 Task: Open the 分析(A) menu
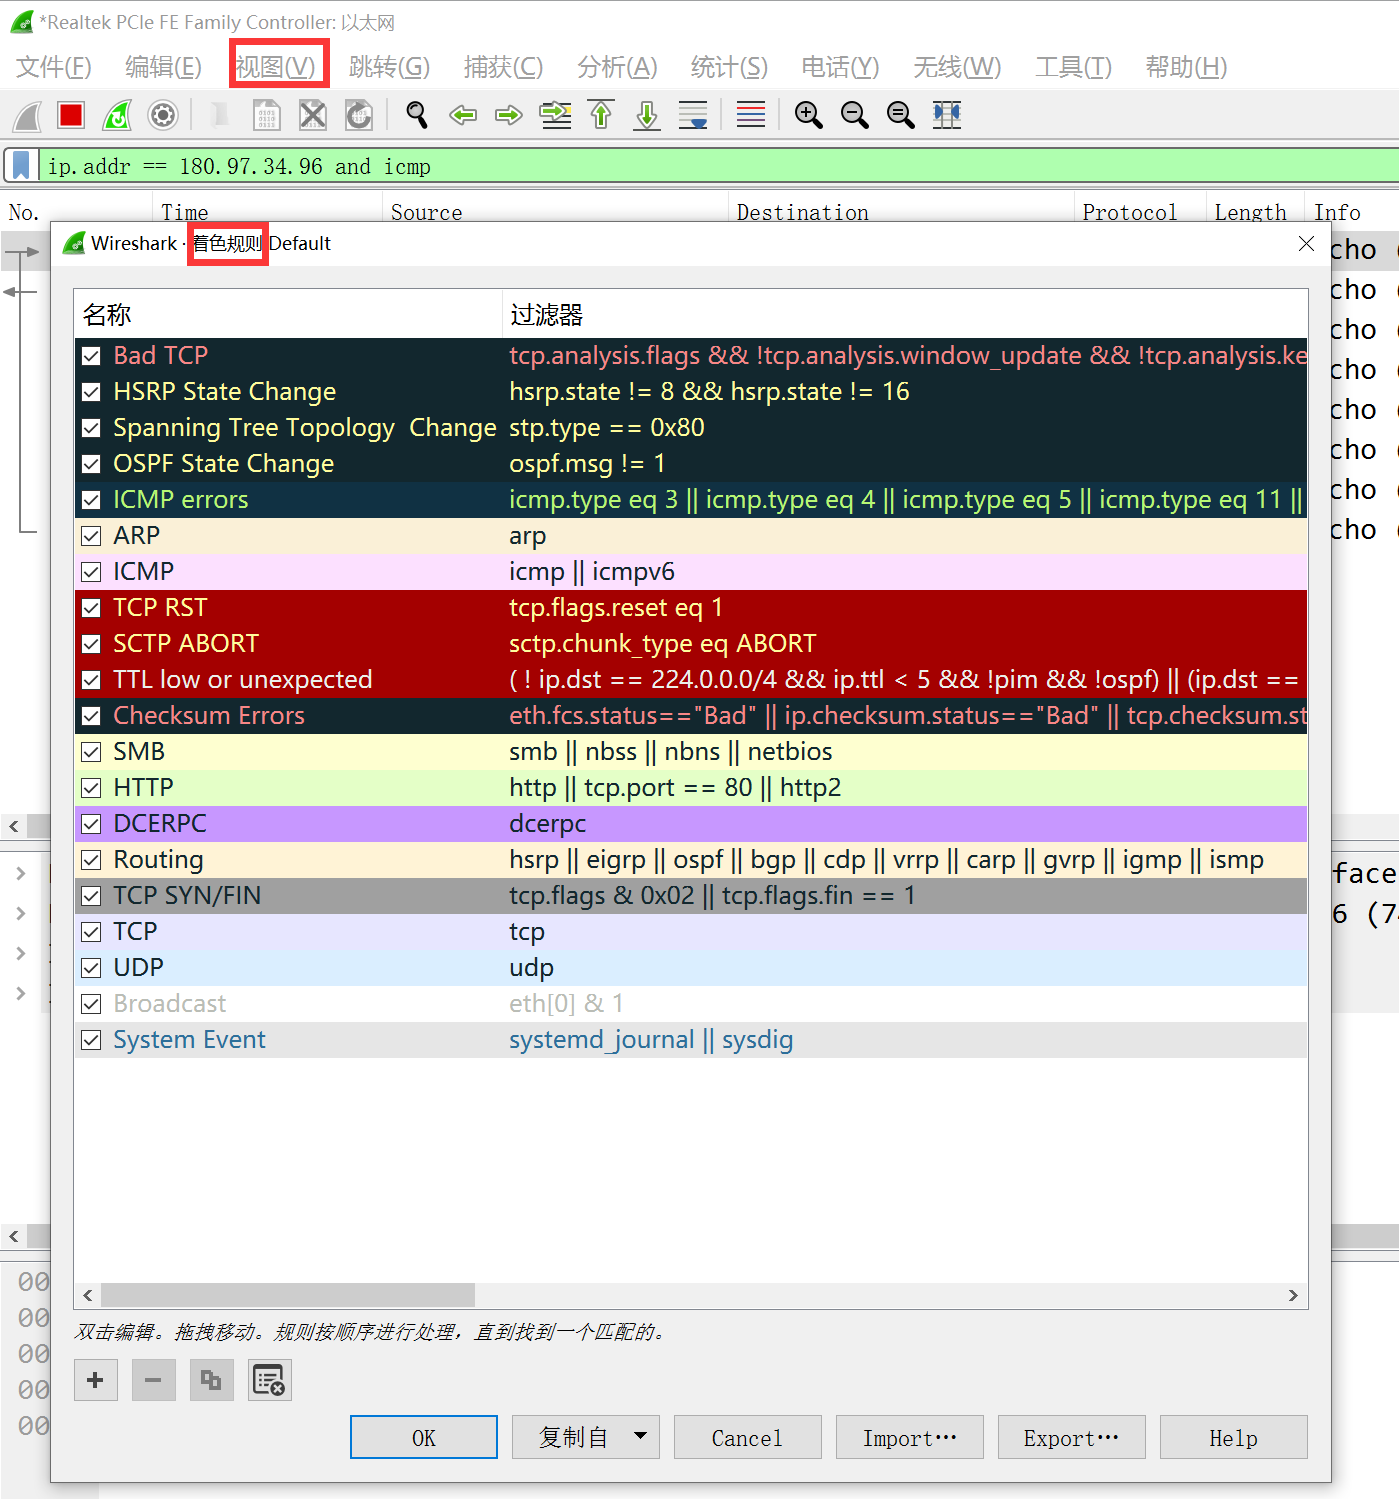[617, 67]
